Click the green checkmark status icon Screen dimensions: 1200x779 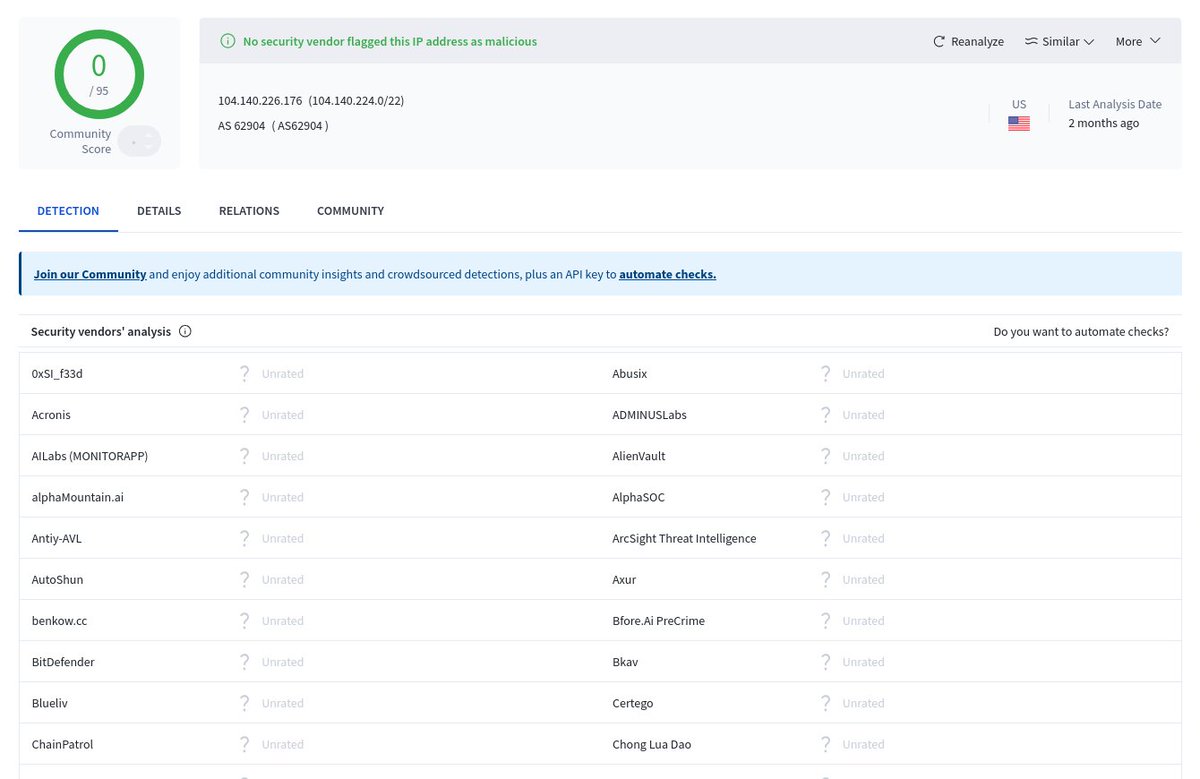coord(227,42)
